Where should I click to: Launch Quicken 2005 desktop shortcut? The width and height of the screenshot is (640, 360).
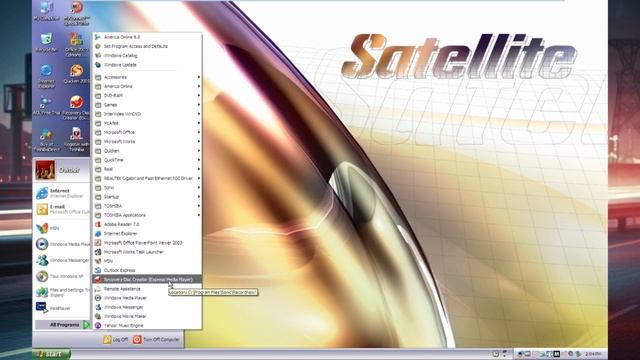(76, 74)
